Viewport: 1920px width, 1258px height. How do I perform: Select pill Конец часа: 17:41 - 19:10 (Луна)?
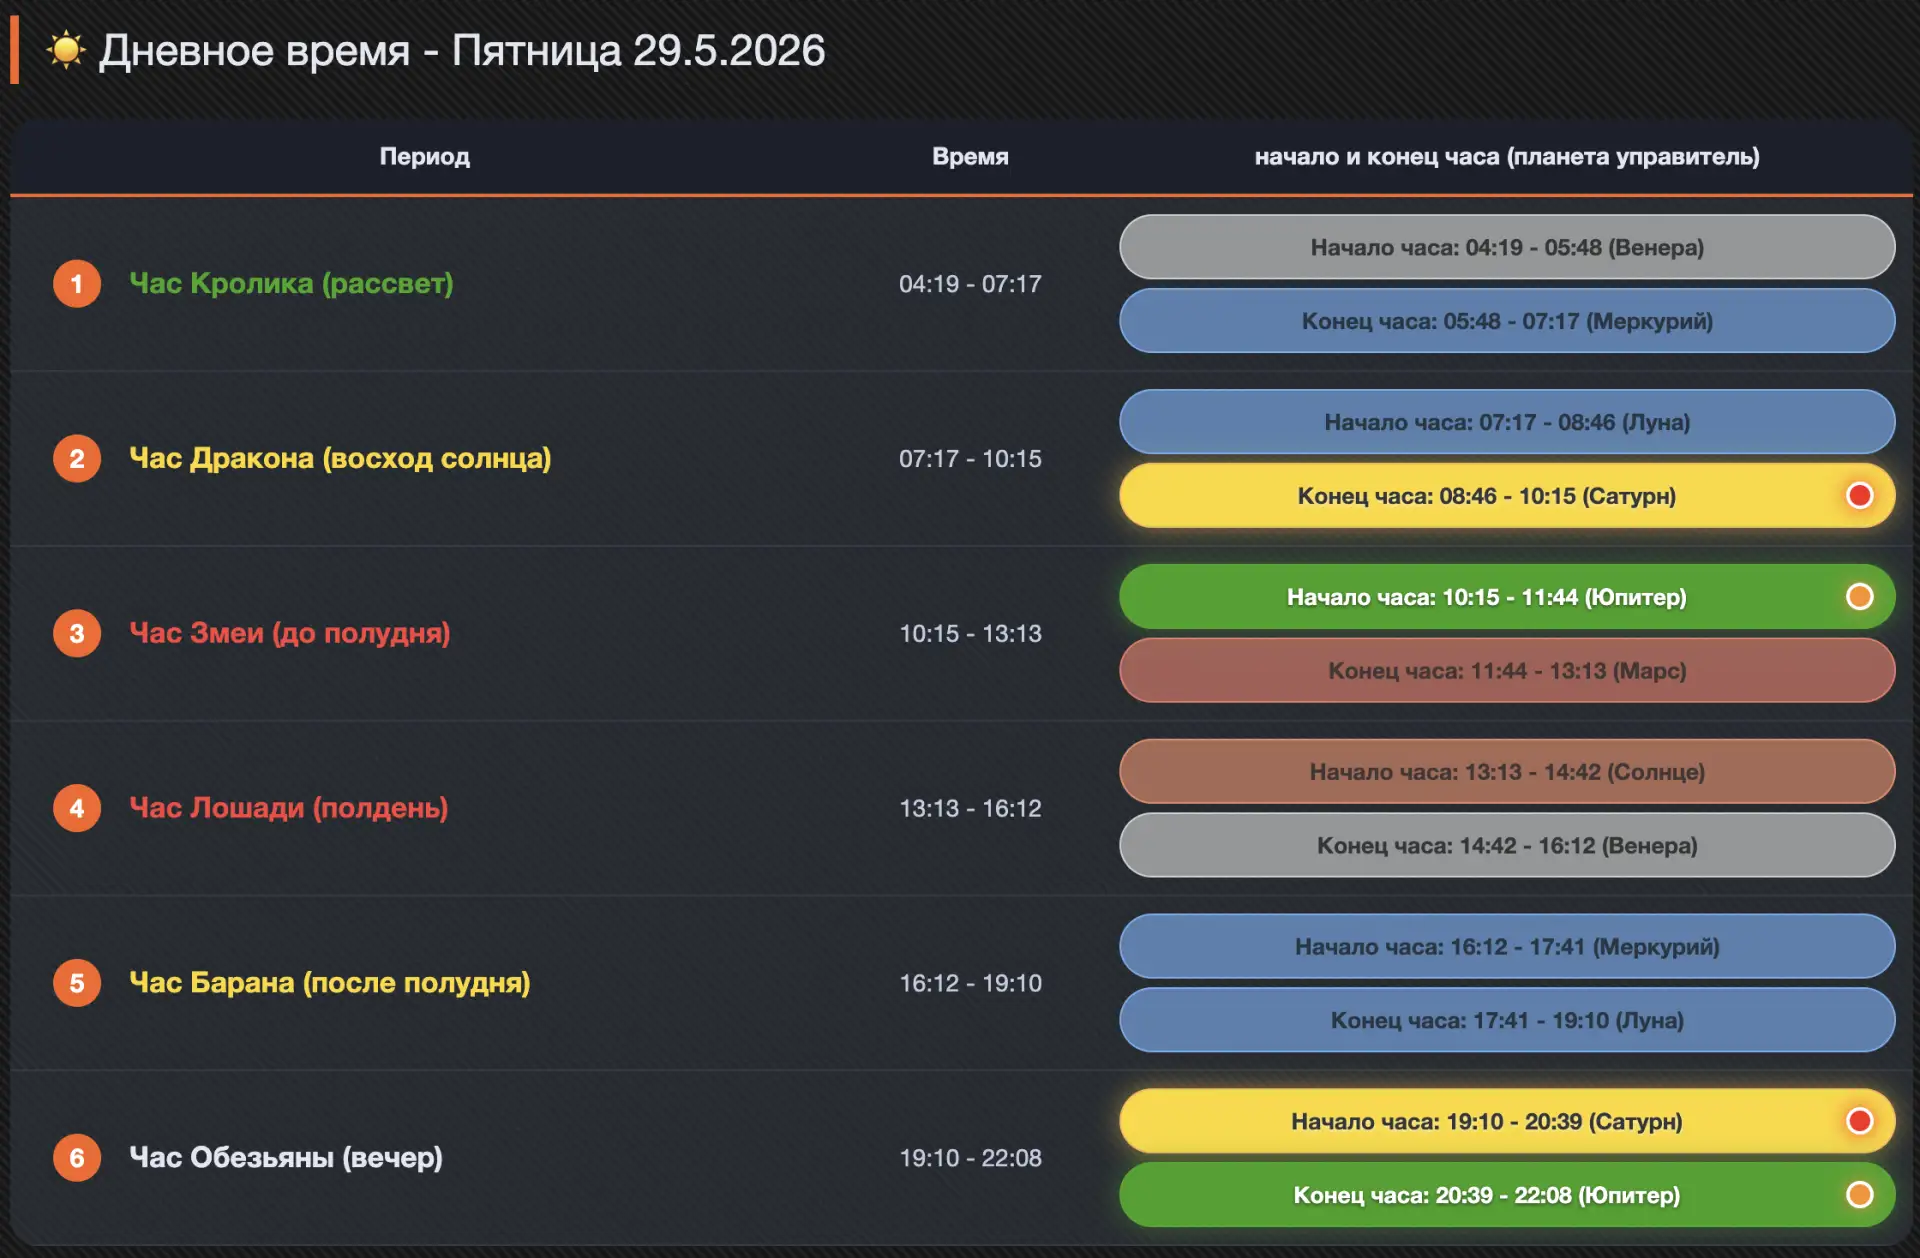[1507, 1021]
